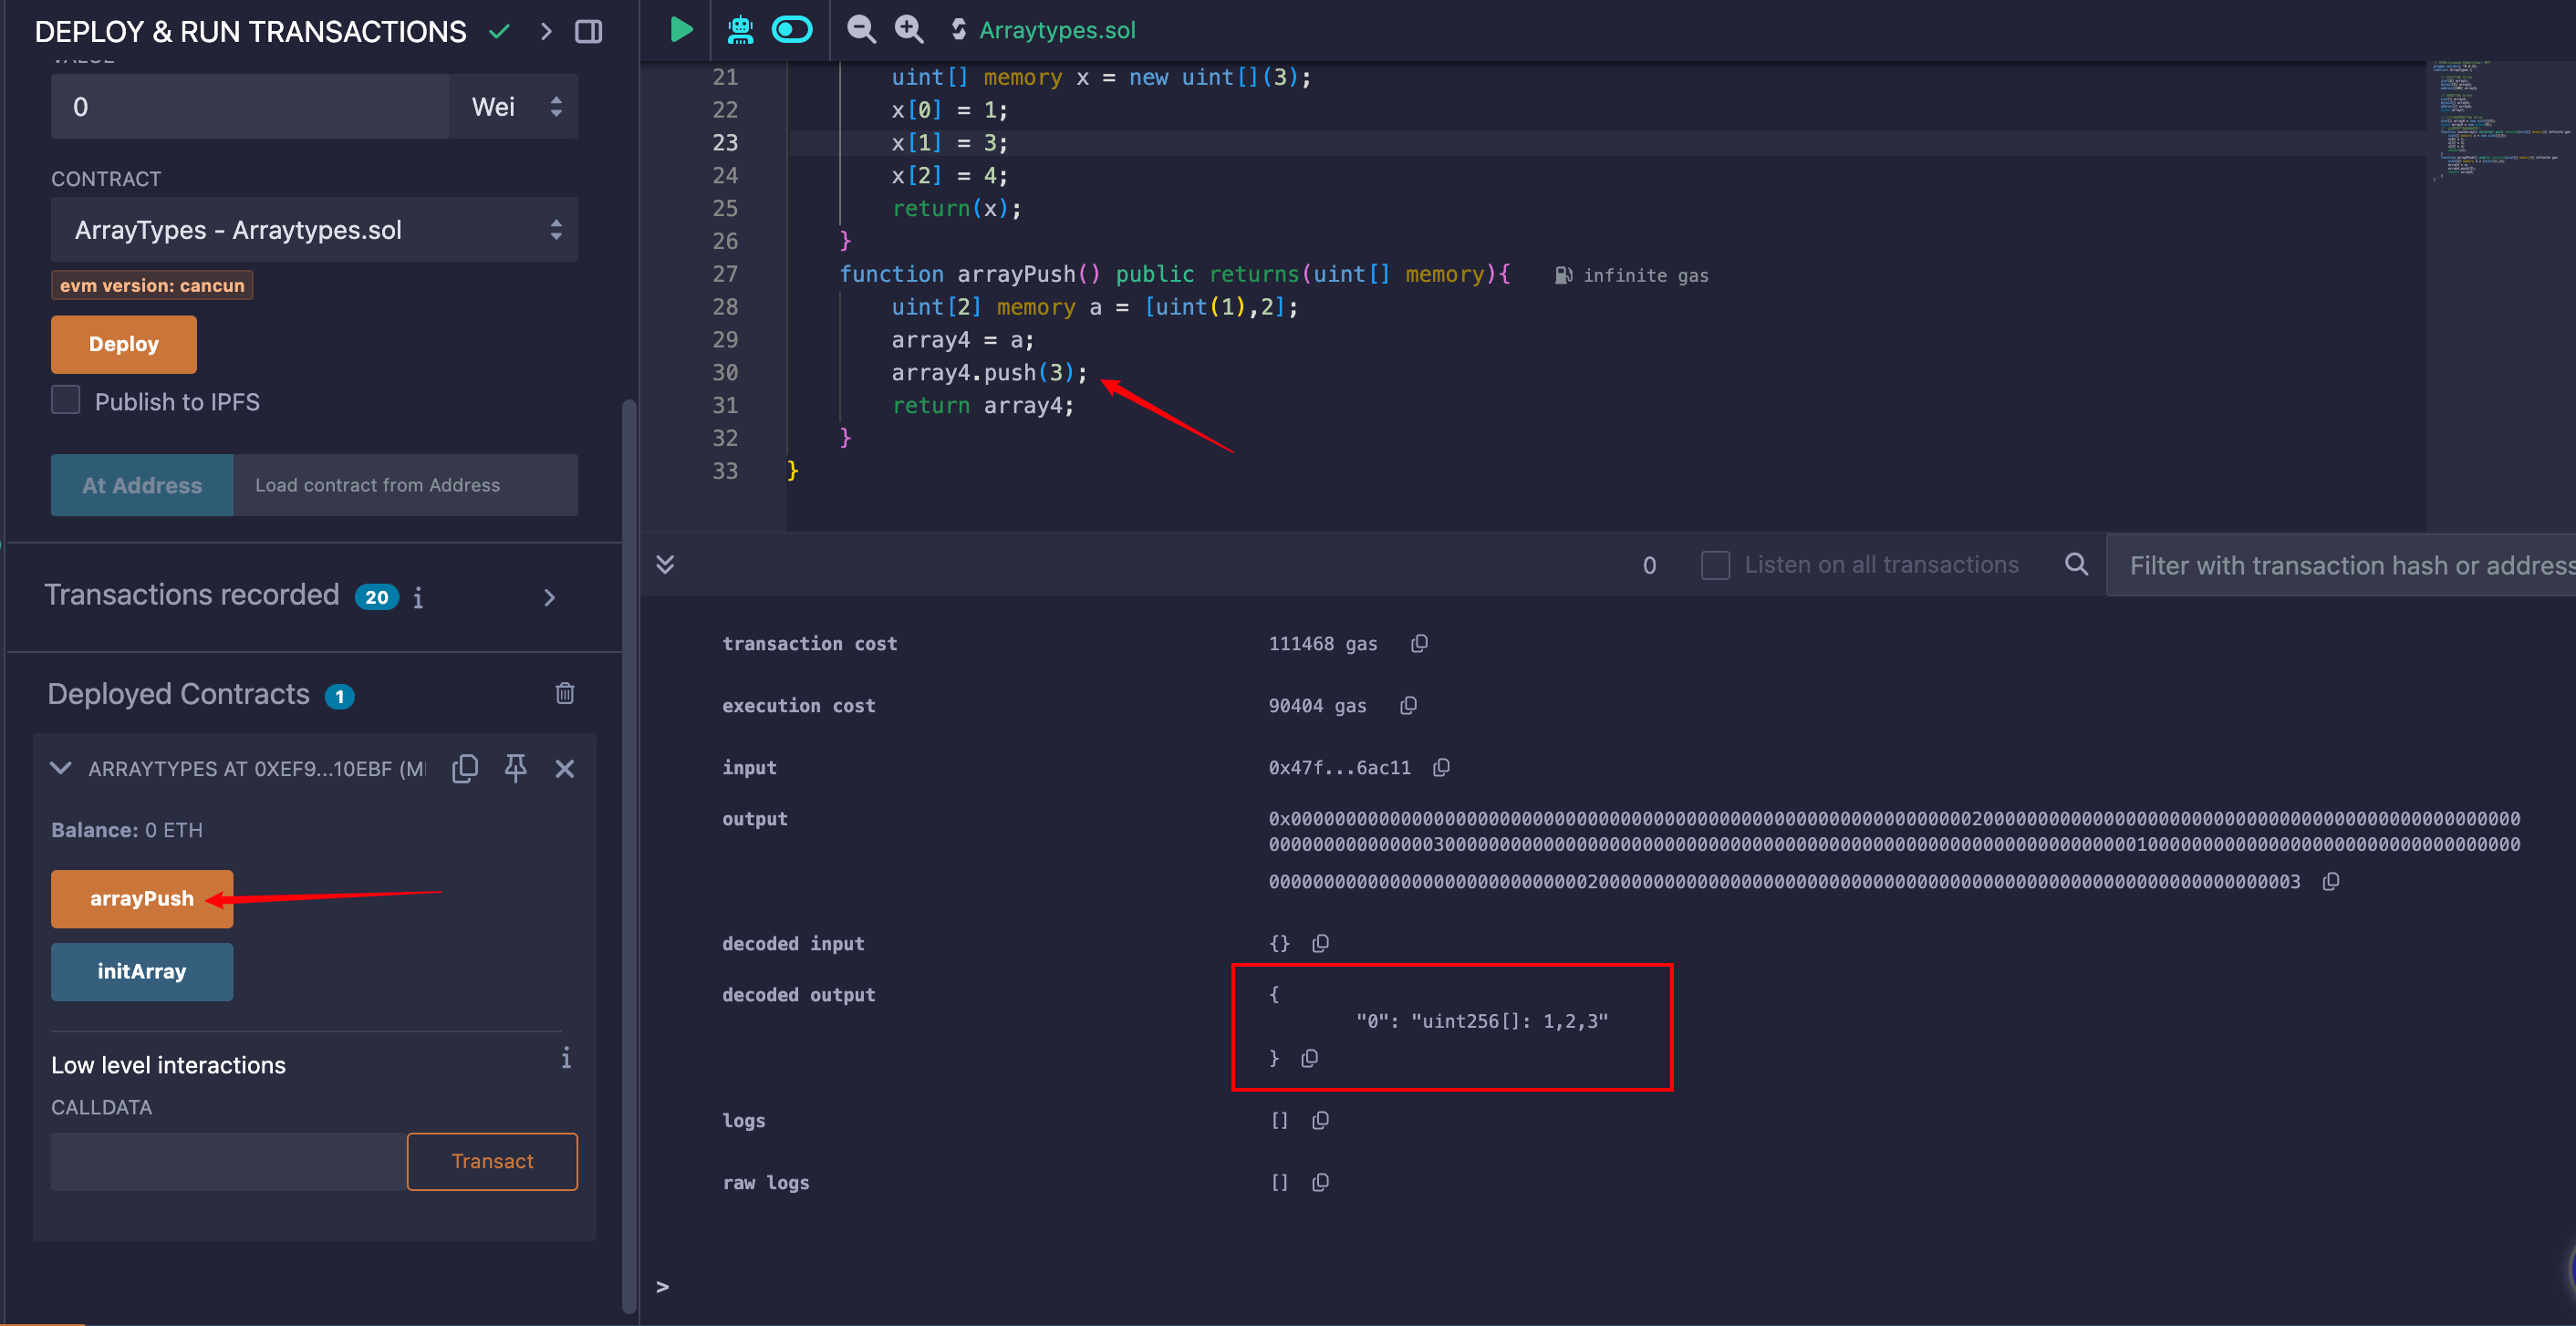Click the editor minimap preview
Viewport: 2576px width, 1326px height.
coord(2499,120)
